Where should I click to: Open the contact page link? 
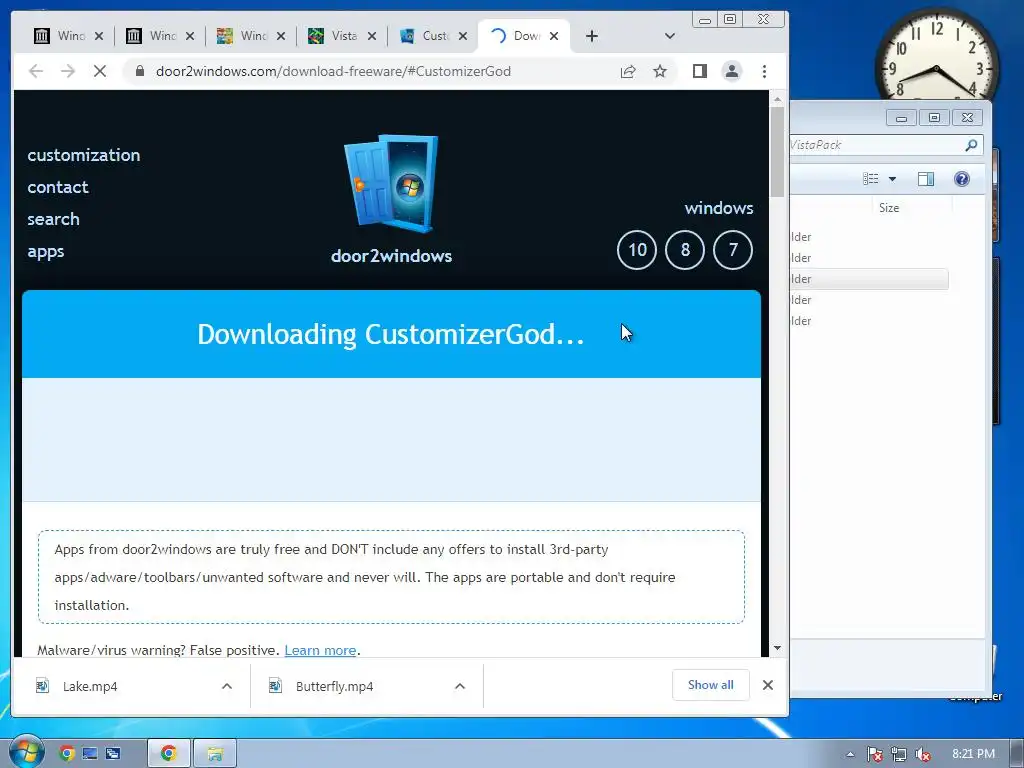coord(57,187)
